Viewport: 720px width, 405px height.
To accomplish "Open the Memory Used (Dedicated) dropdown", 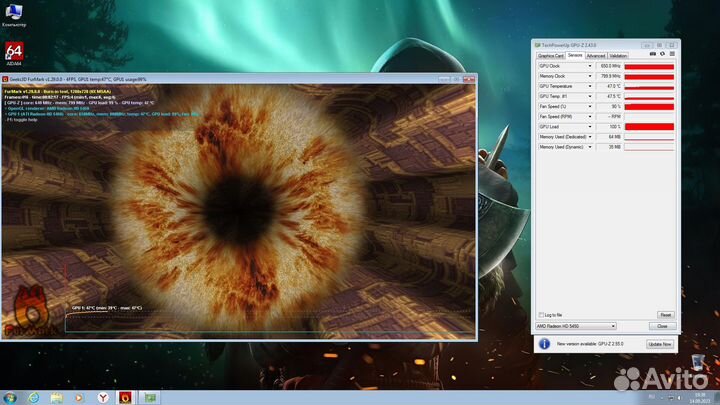I will (590, 137).
